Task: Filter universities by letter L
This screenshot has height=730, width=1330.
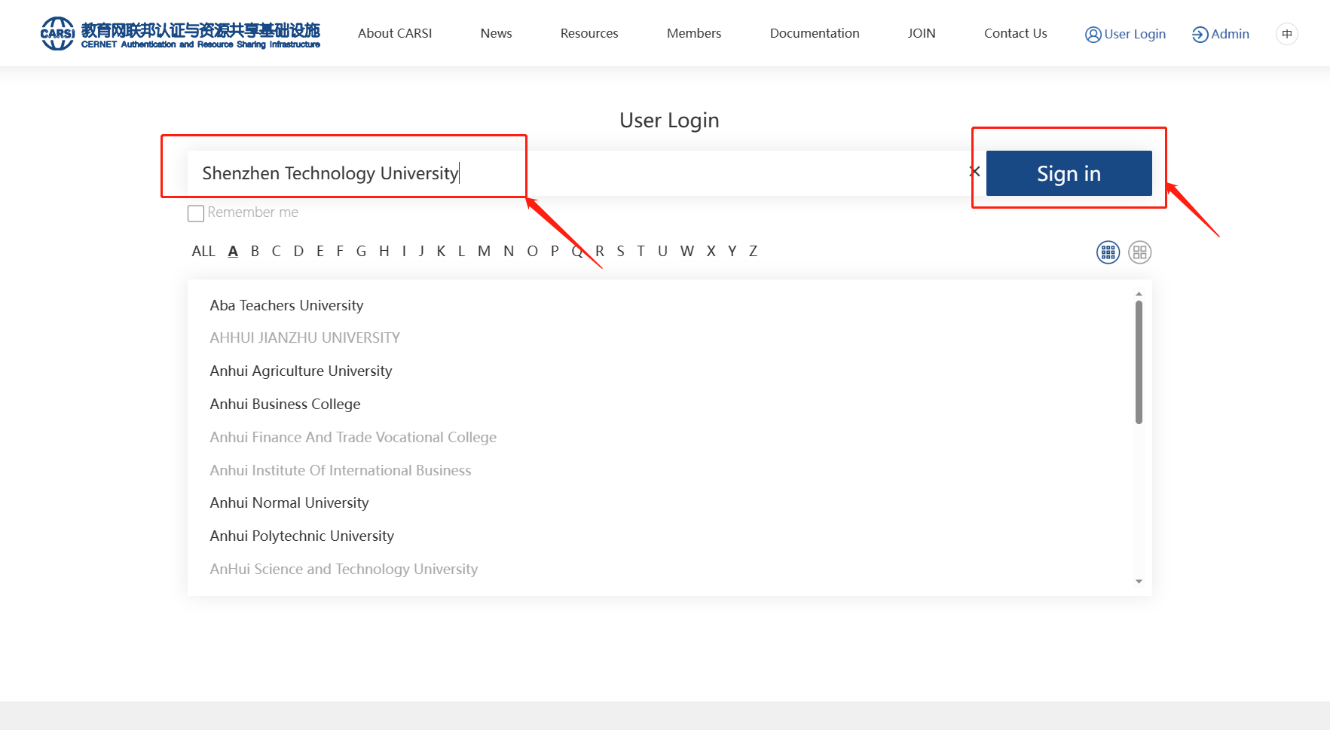Action: [461, 251]
